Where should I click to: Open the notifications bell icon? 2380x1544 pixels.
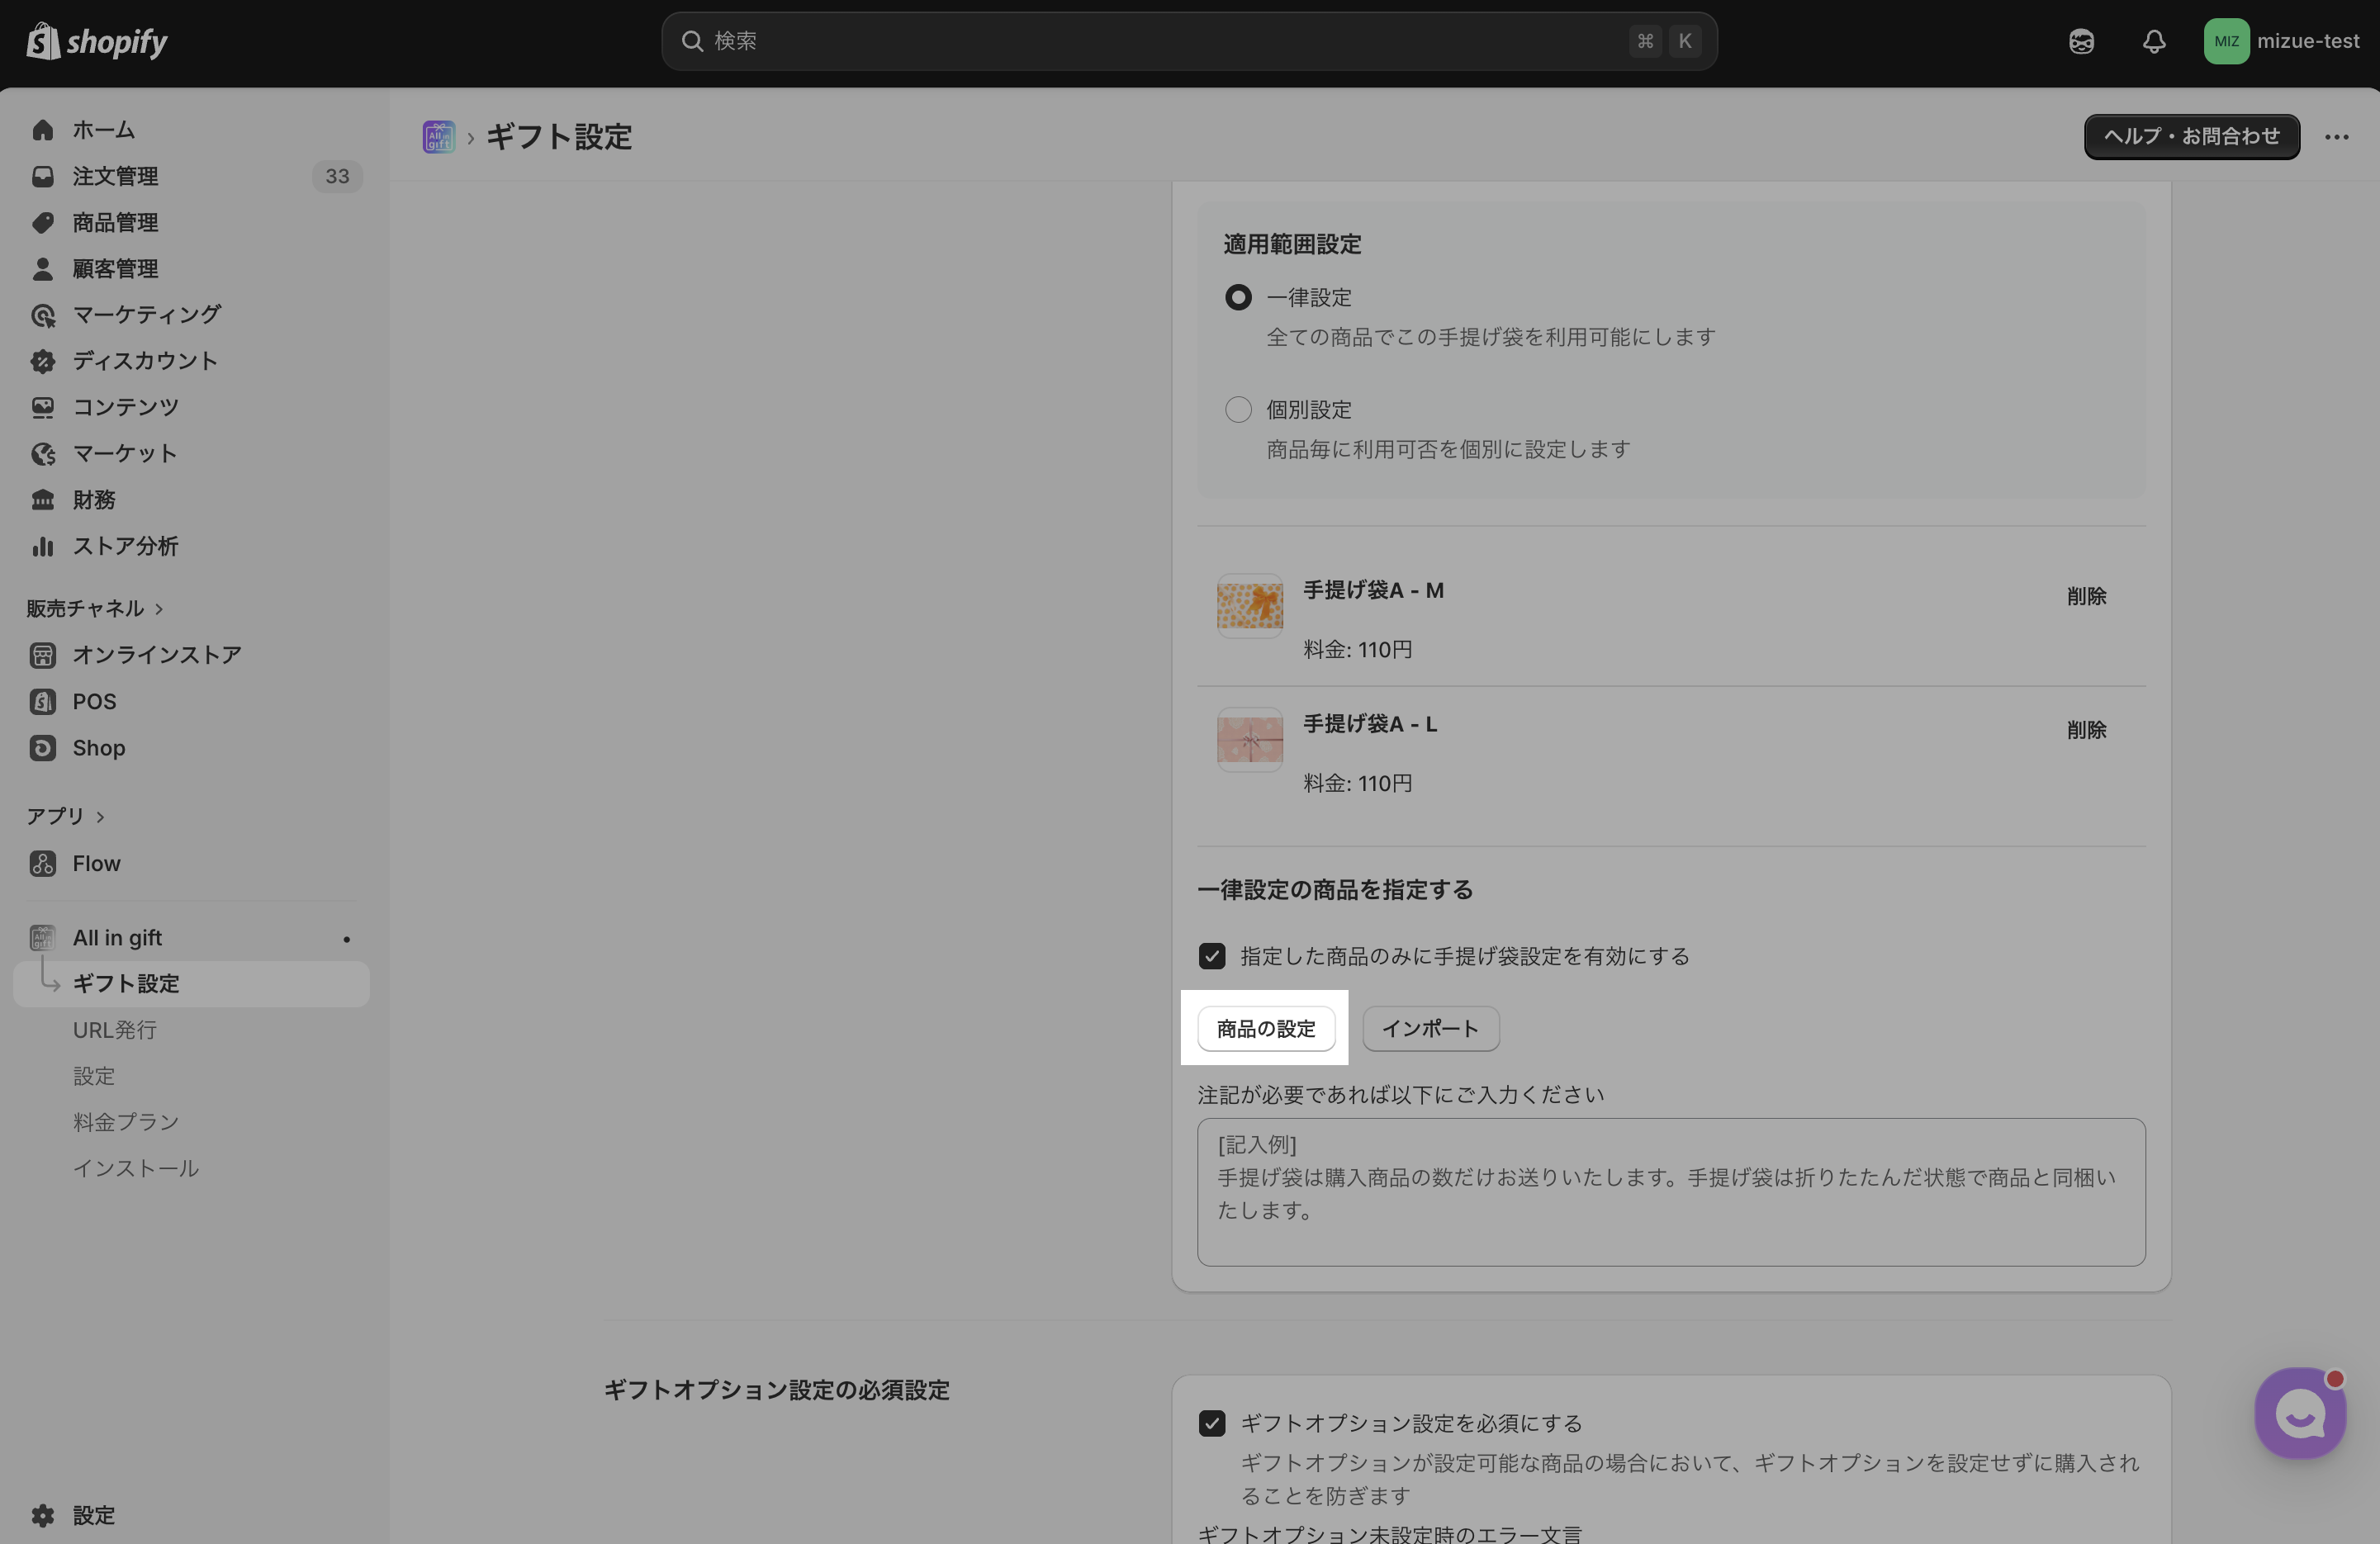tap(2154, 41)
